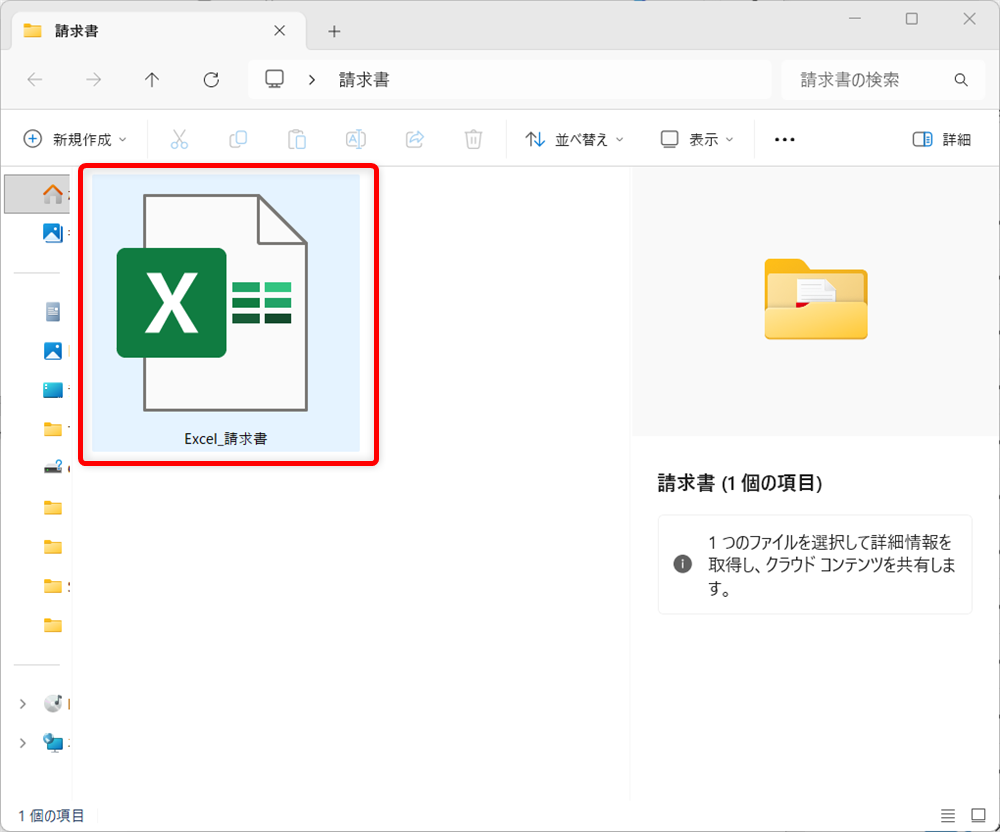Open the 並べ替え sort dropdown
This screenshot has width=1000, height=832.
click(572, 139)
